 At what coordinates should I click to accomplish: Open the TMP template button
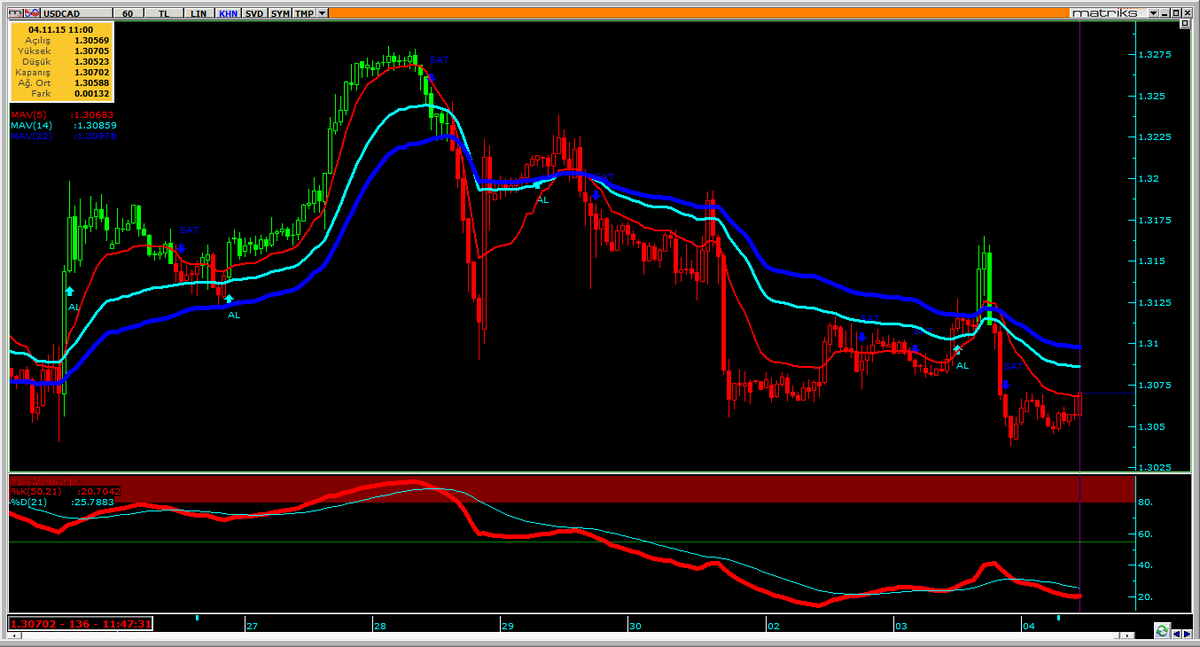click(x=304, y=13)
